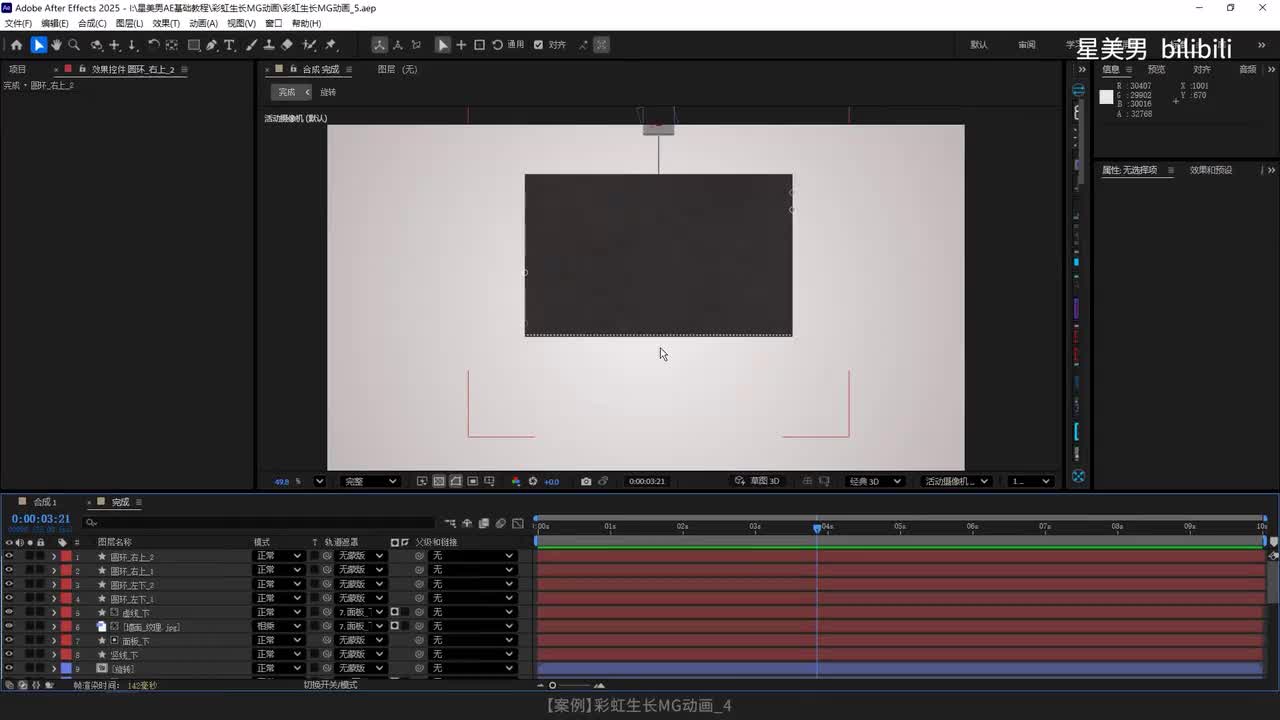Click the timeline layer search field
Screen dimensions: 1280x720
pos(260,522)
